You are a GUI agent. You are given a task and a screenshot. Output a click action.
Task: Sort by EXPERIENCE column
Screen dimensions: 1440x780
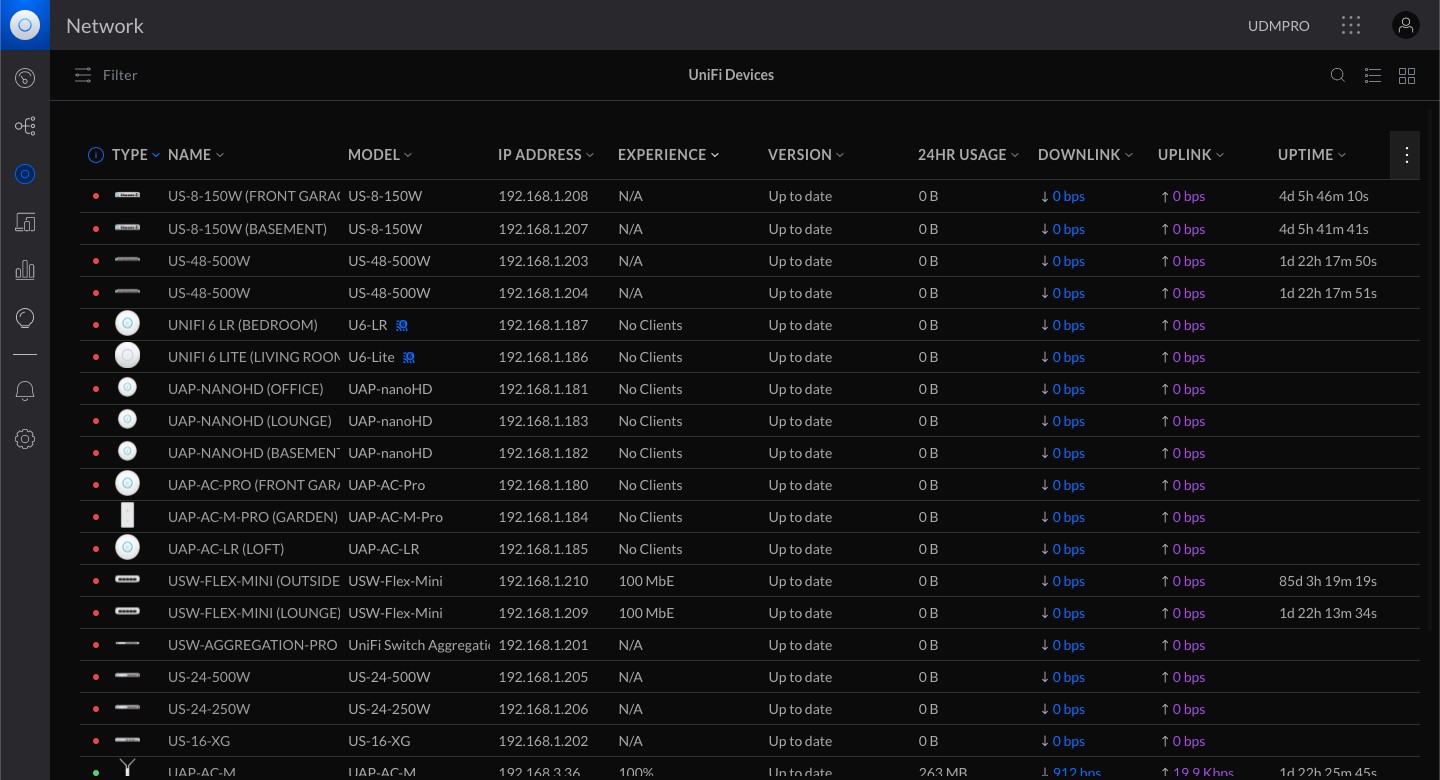coord(669,155)
